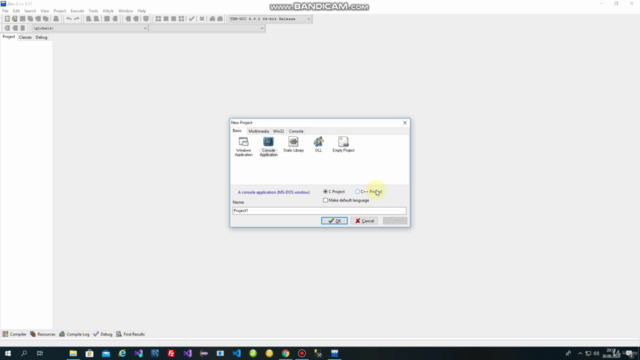Open the Find Results bottom tab

pyautogui.click(x=131, y=334)
